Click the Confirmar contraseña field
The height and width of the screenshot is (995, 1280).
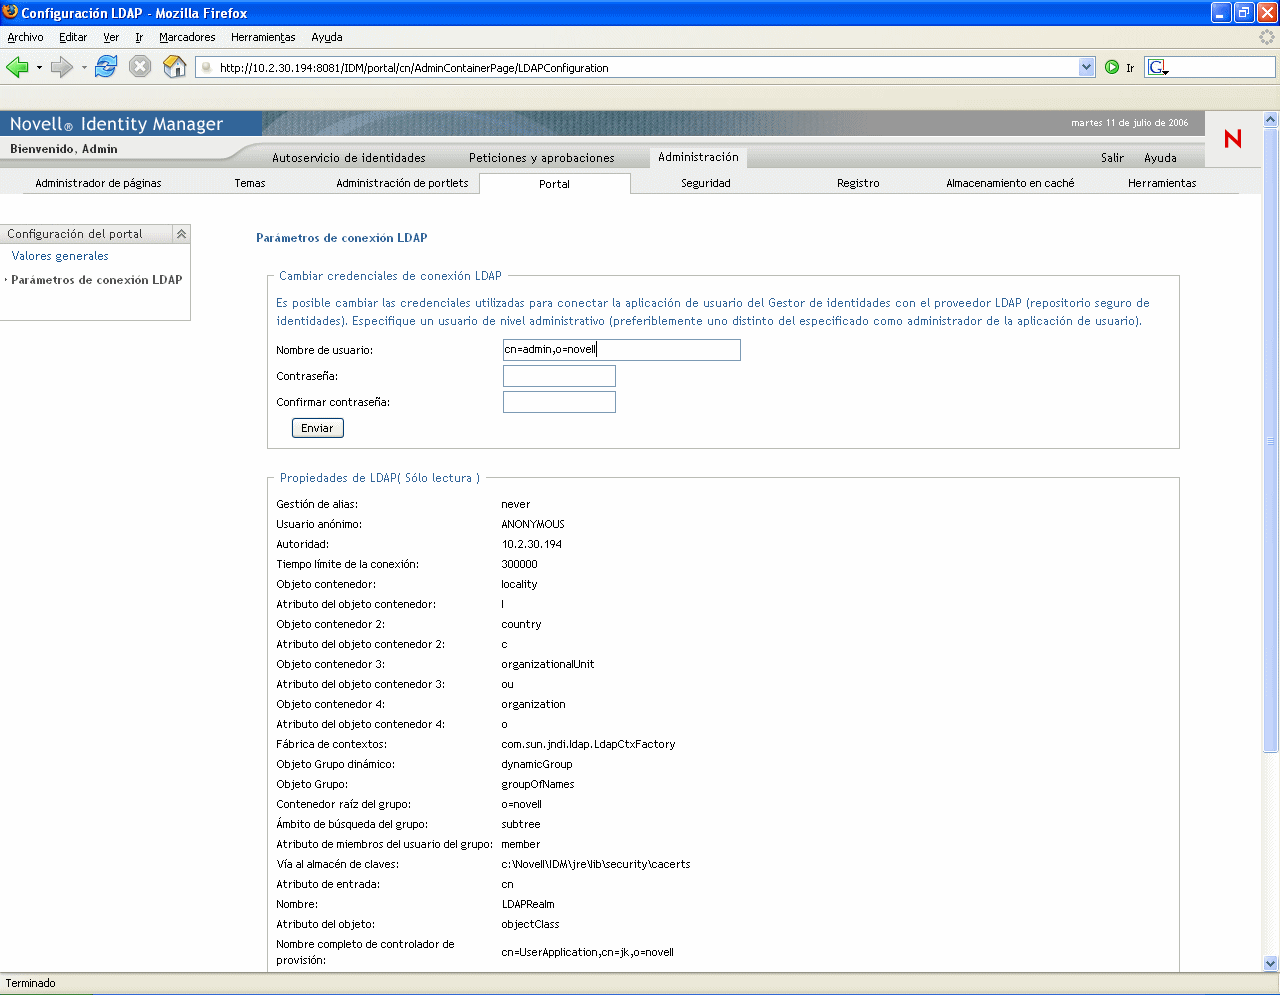click(559, 402)
